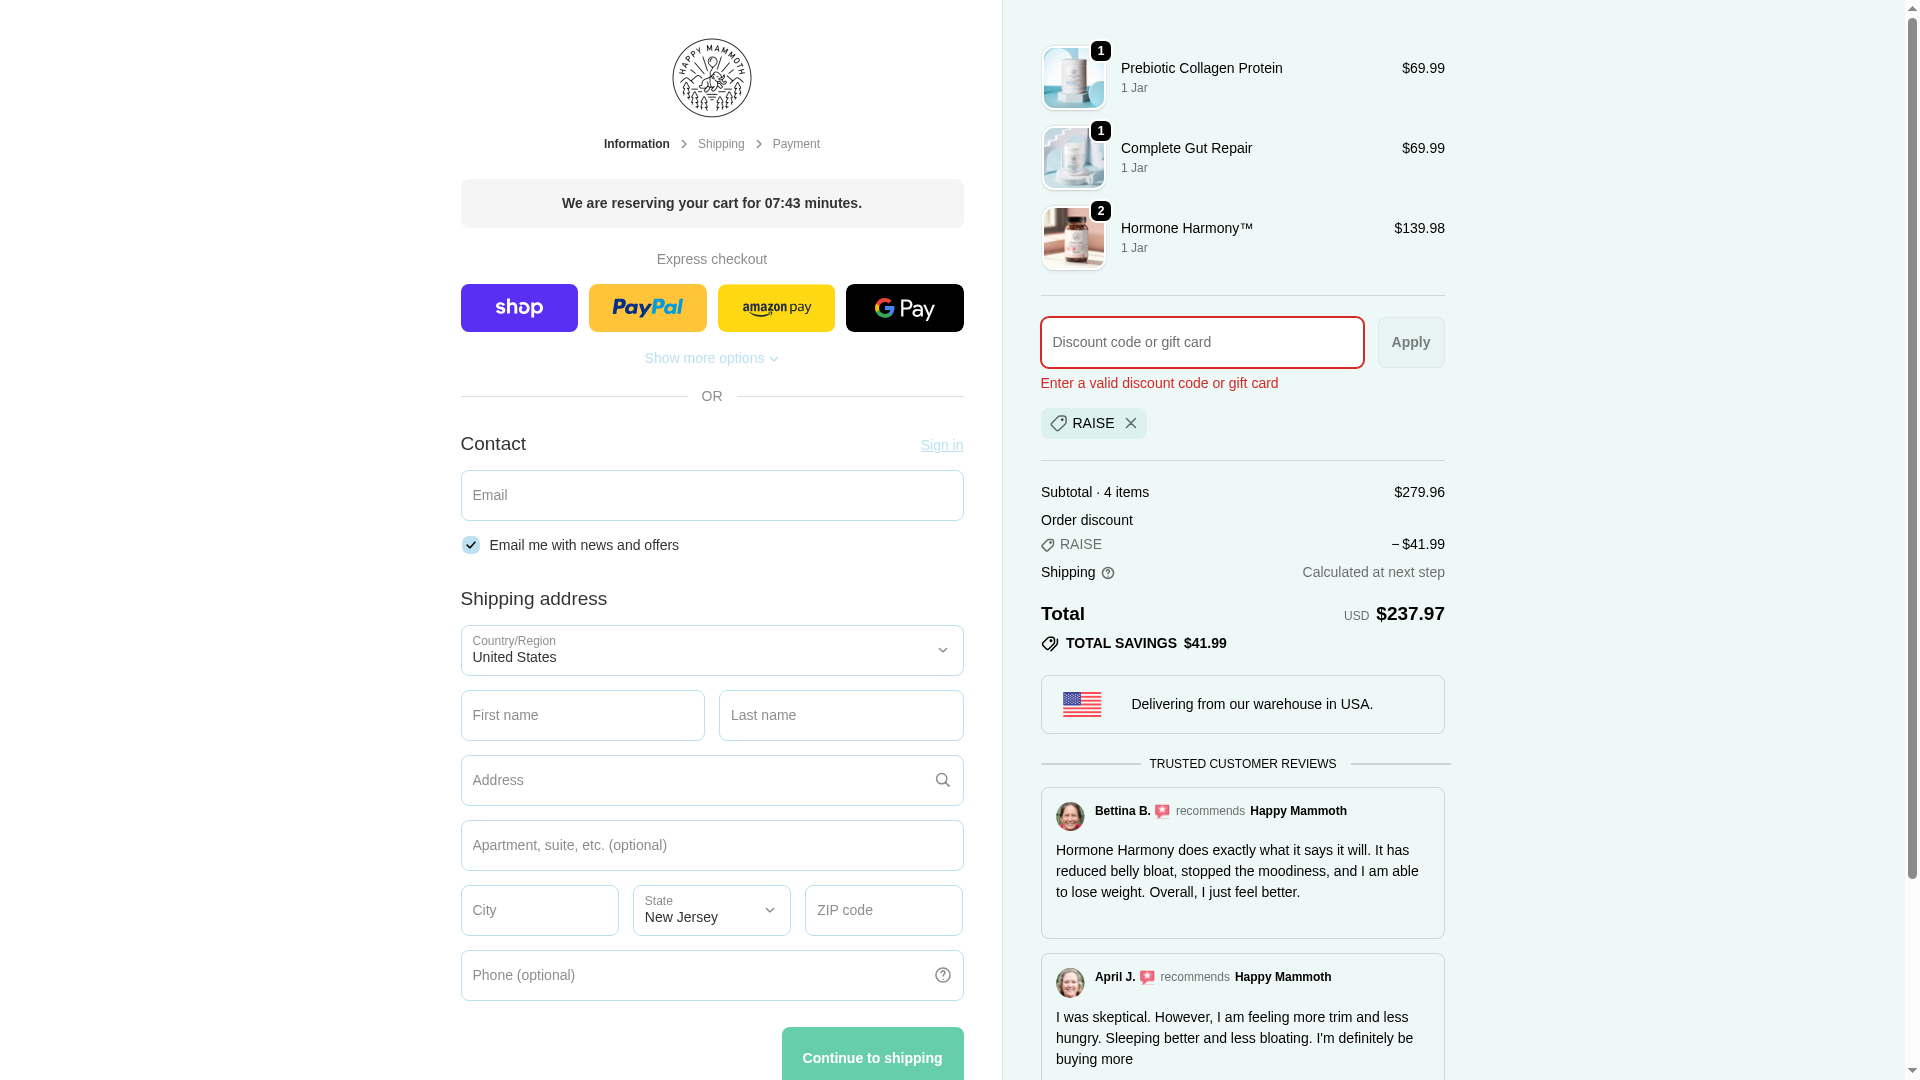Open the State dropdown showing New Jersey
This screenshot has height=1080, width=1920.
click(711, 911)
